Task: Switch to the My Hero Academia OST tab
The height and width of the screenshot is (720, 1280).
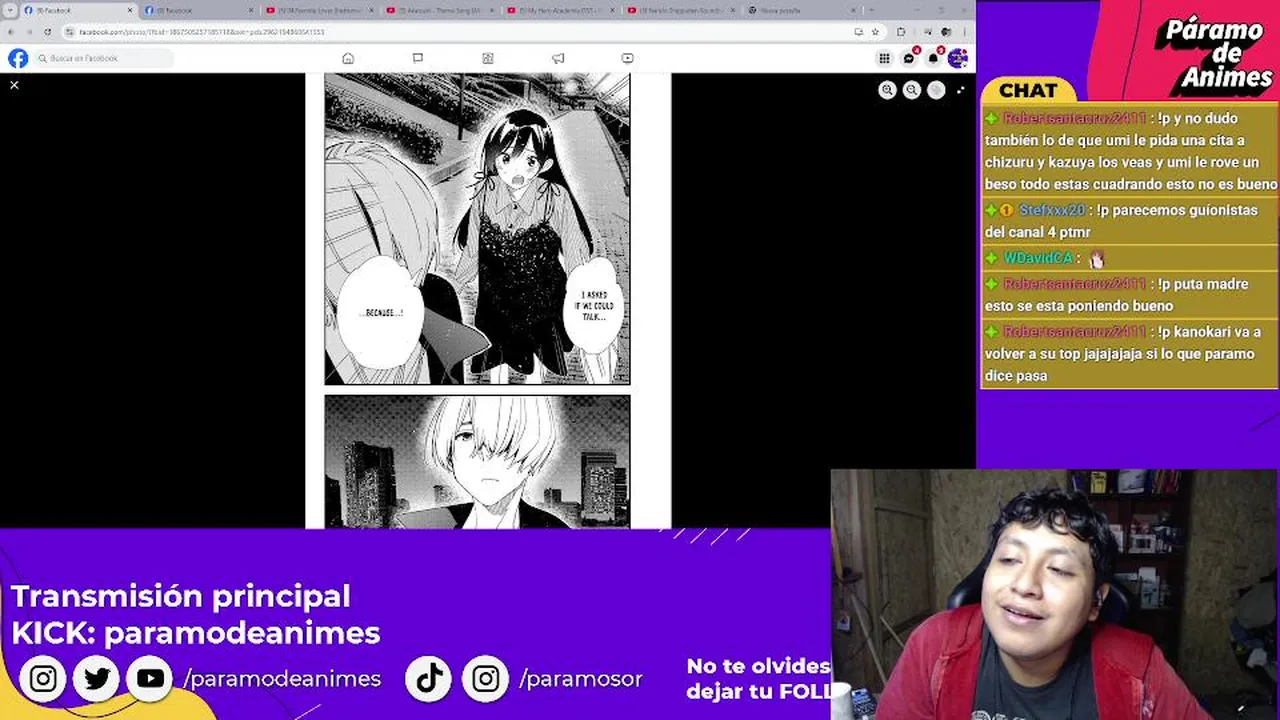Action: tap(562, 10)
